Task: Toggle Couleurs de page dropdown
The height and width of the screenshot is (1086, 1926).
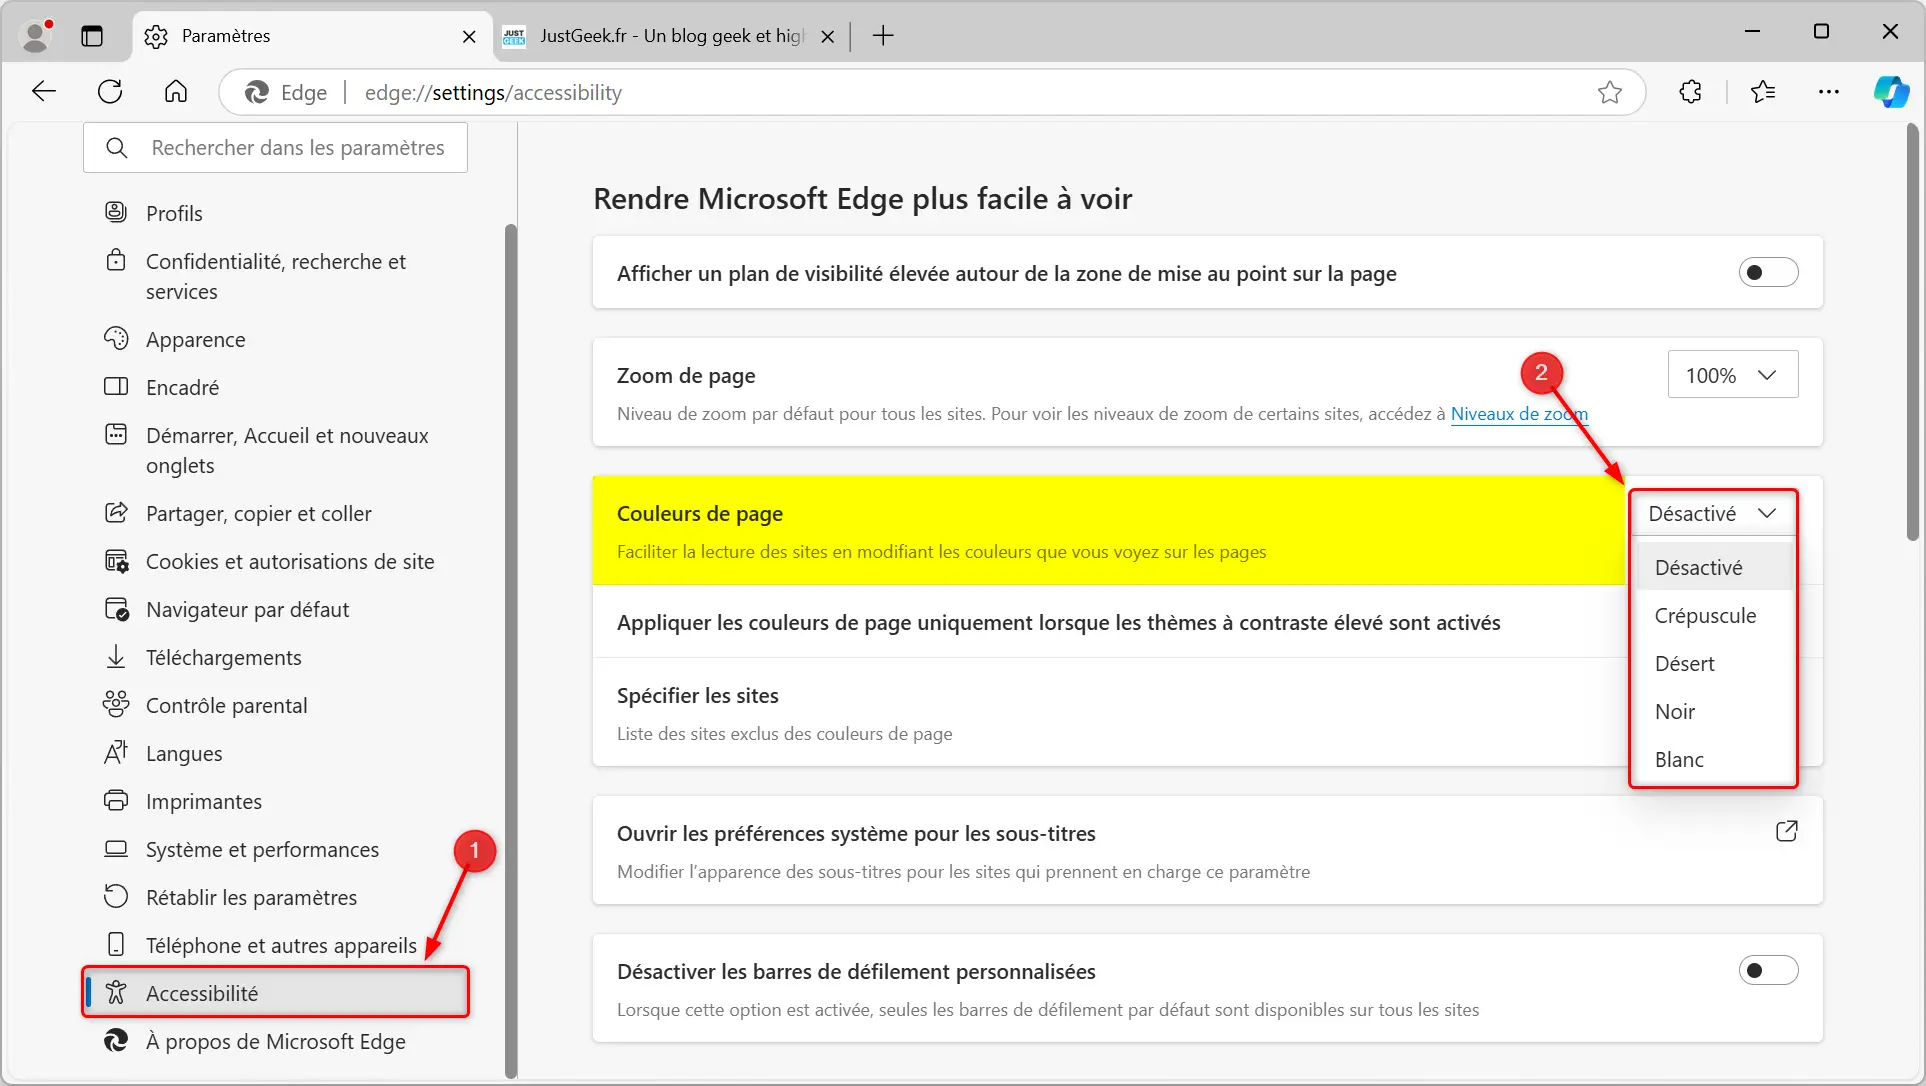Action: pos(1713,513)
